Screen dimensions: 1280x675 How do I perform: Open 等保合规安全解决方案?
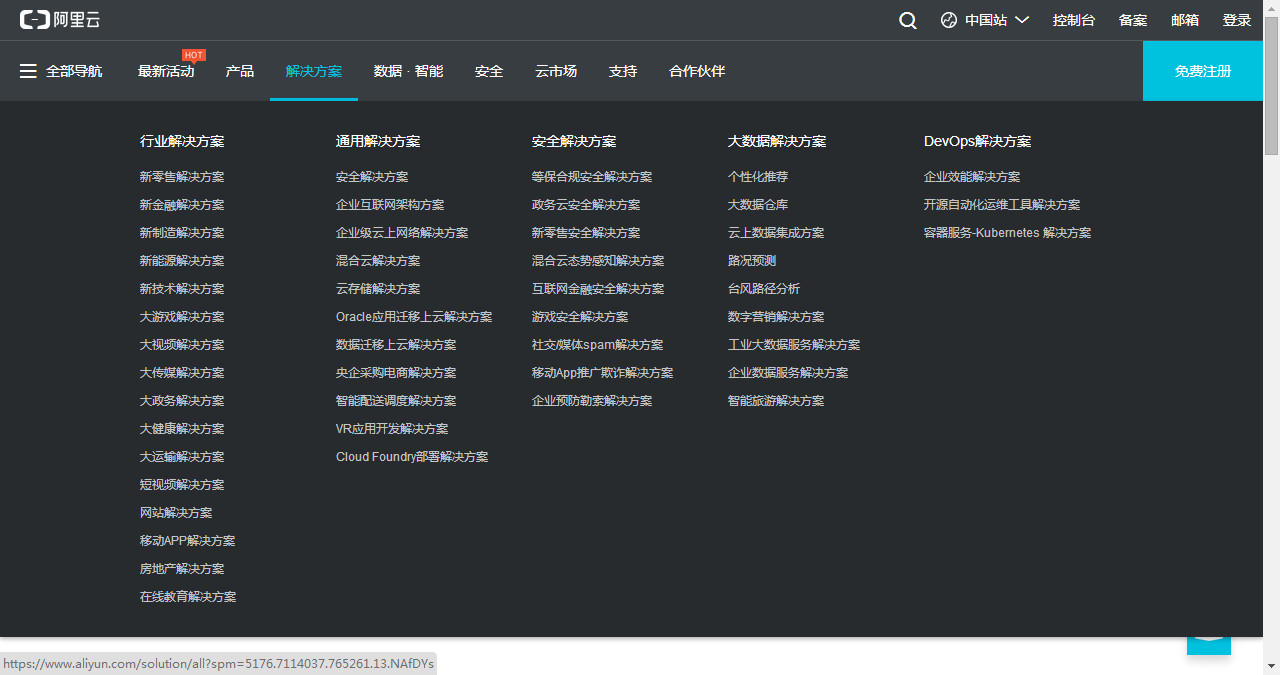(592, 177)
